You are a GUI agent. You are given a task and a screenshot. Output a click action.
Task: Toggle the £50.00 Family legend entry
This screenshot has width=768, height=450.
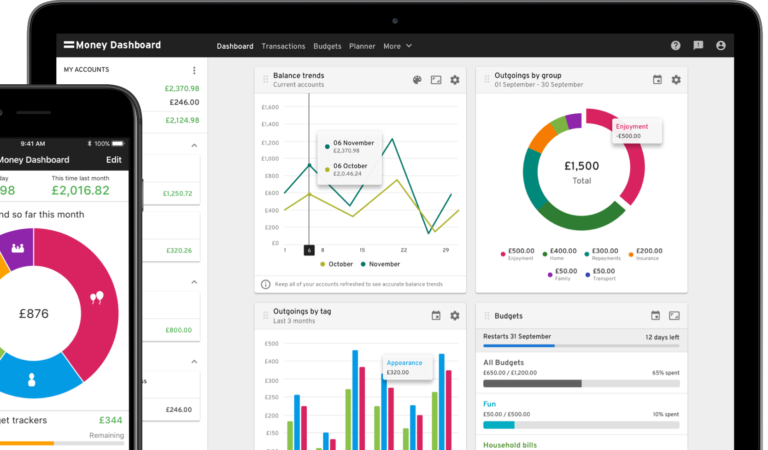click(x=562, y=274)
